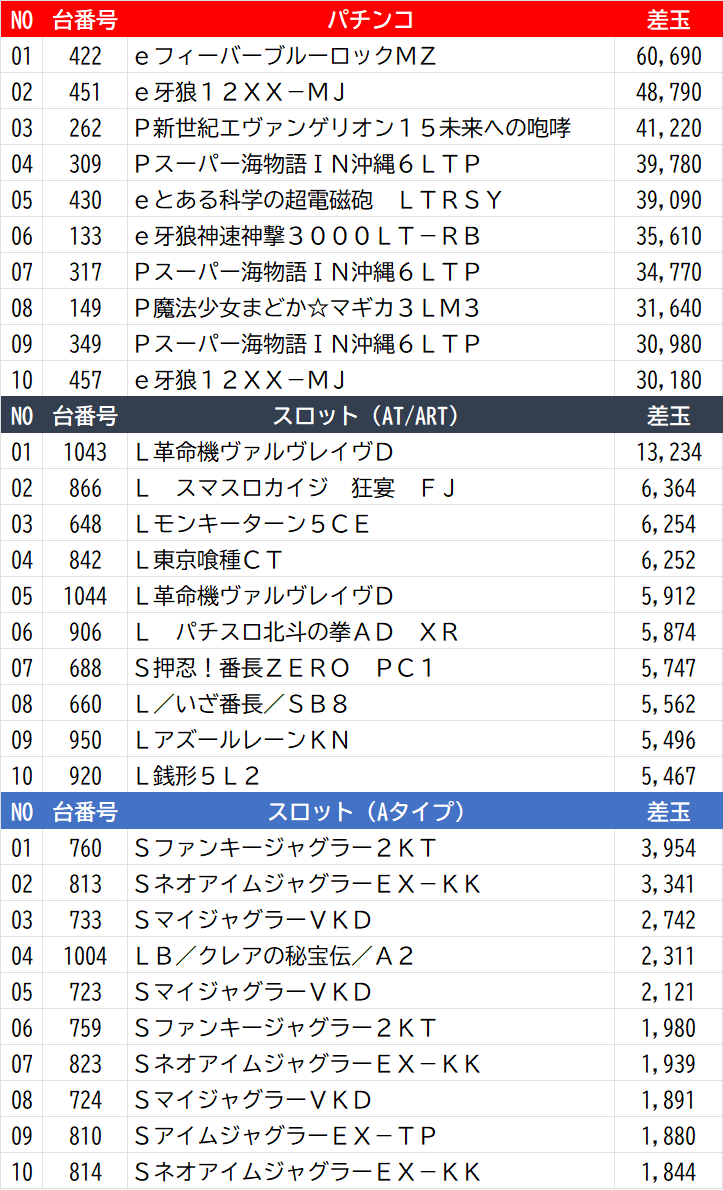Screen dimensions: 723x1190
Task: Click the value 30,180
Action: tap(668, 380)
